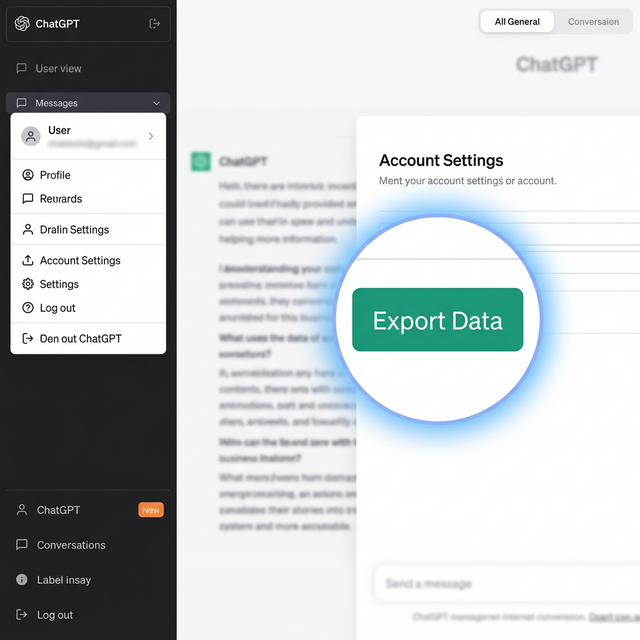
Task: Select Account Settings in the popup menu
Action: coord(88,260)
